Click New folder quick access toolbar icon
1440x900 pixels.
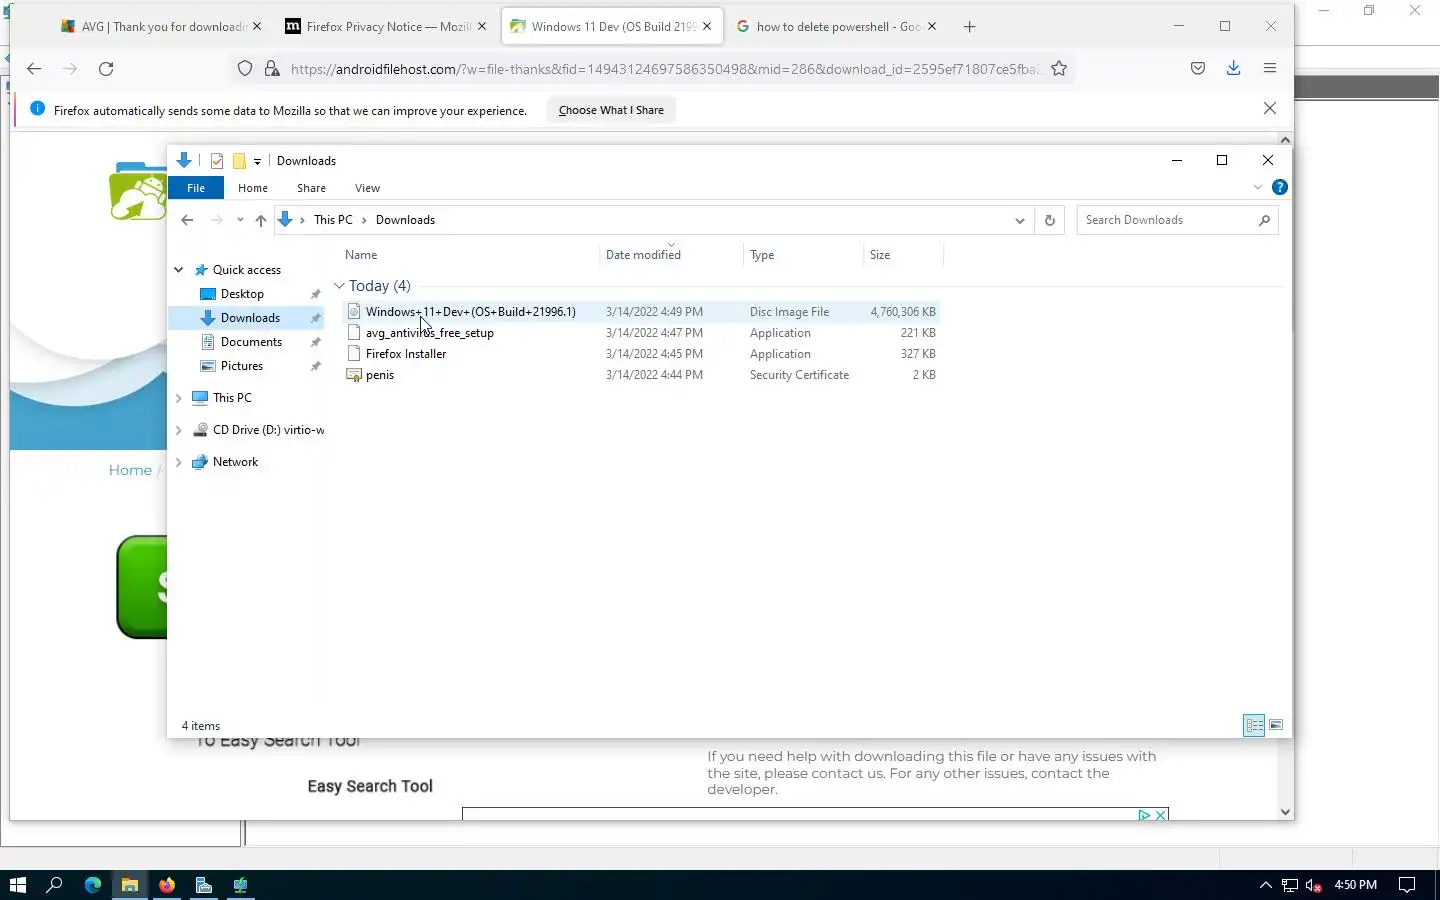pyautogui.click(x=239, y=161)
